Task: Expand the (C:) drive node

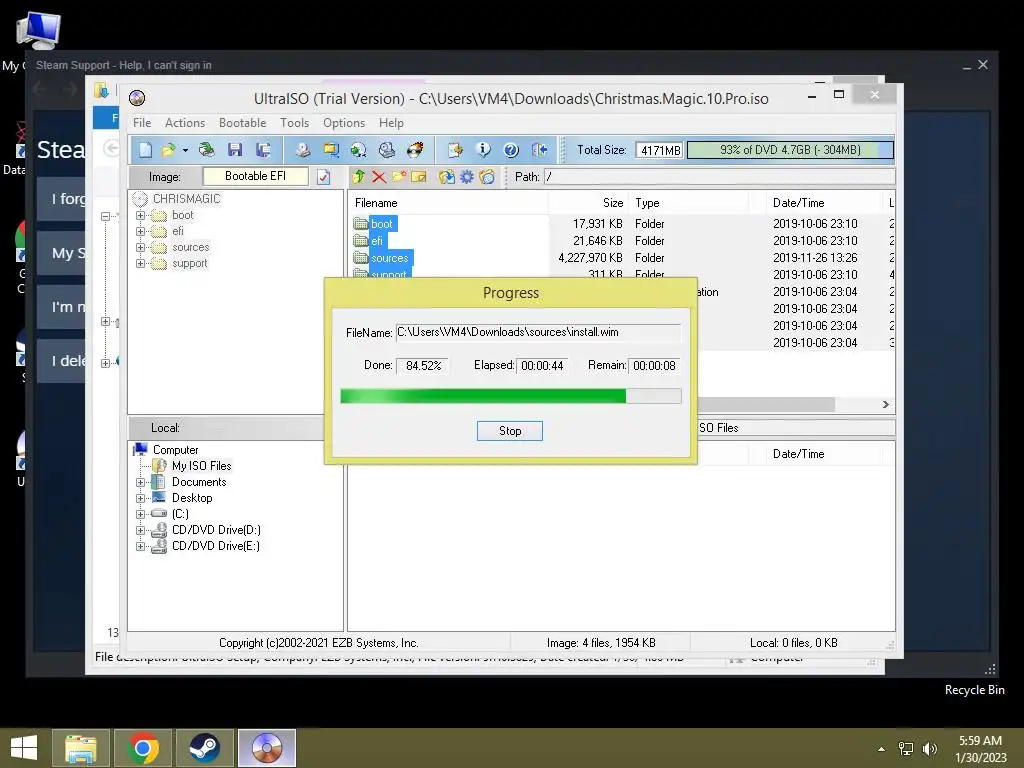Action: (x=140, y=515)
